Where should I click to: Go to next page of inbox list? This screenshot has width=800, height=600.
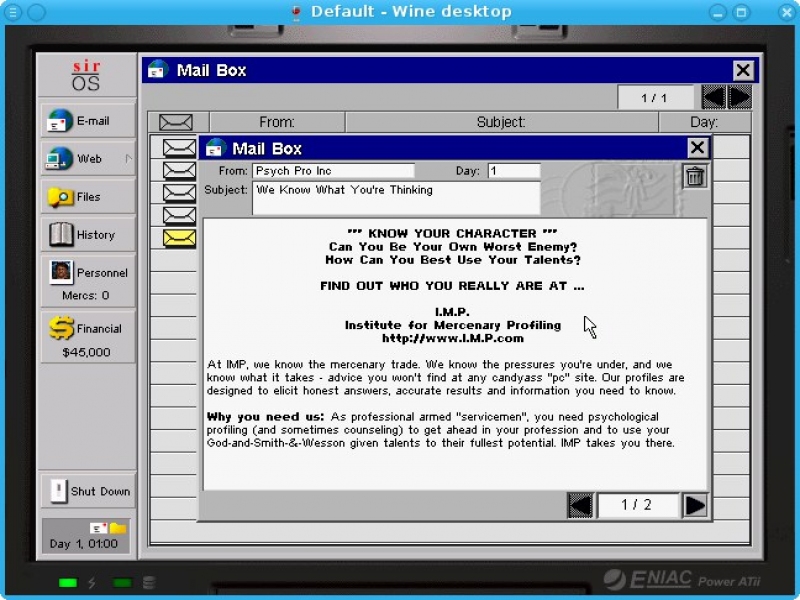point(740,97)
